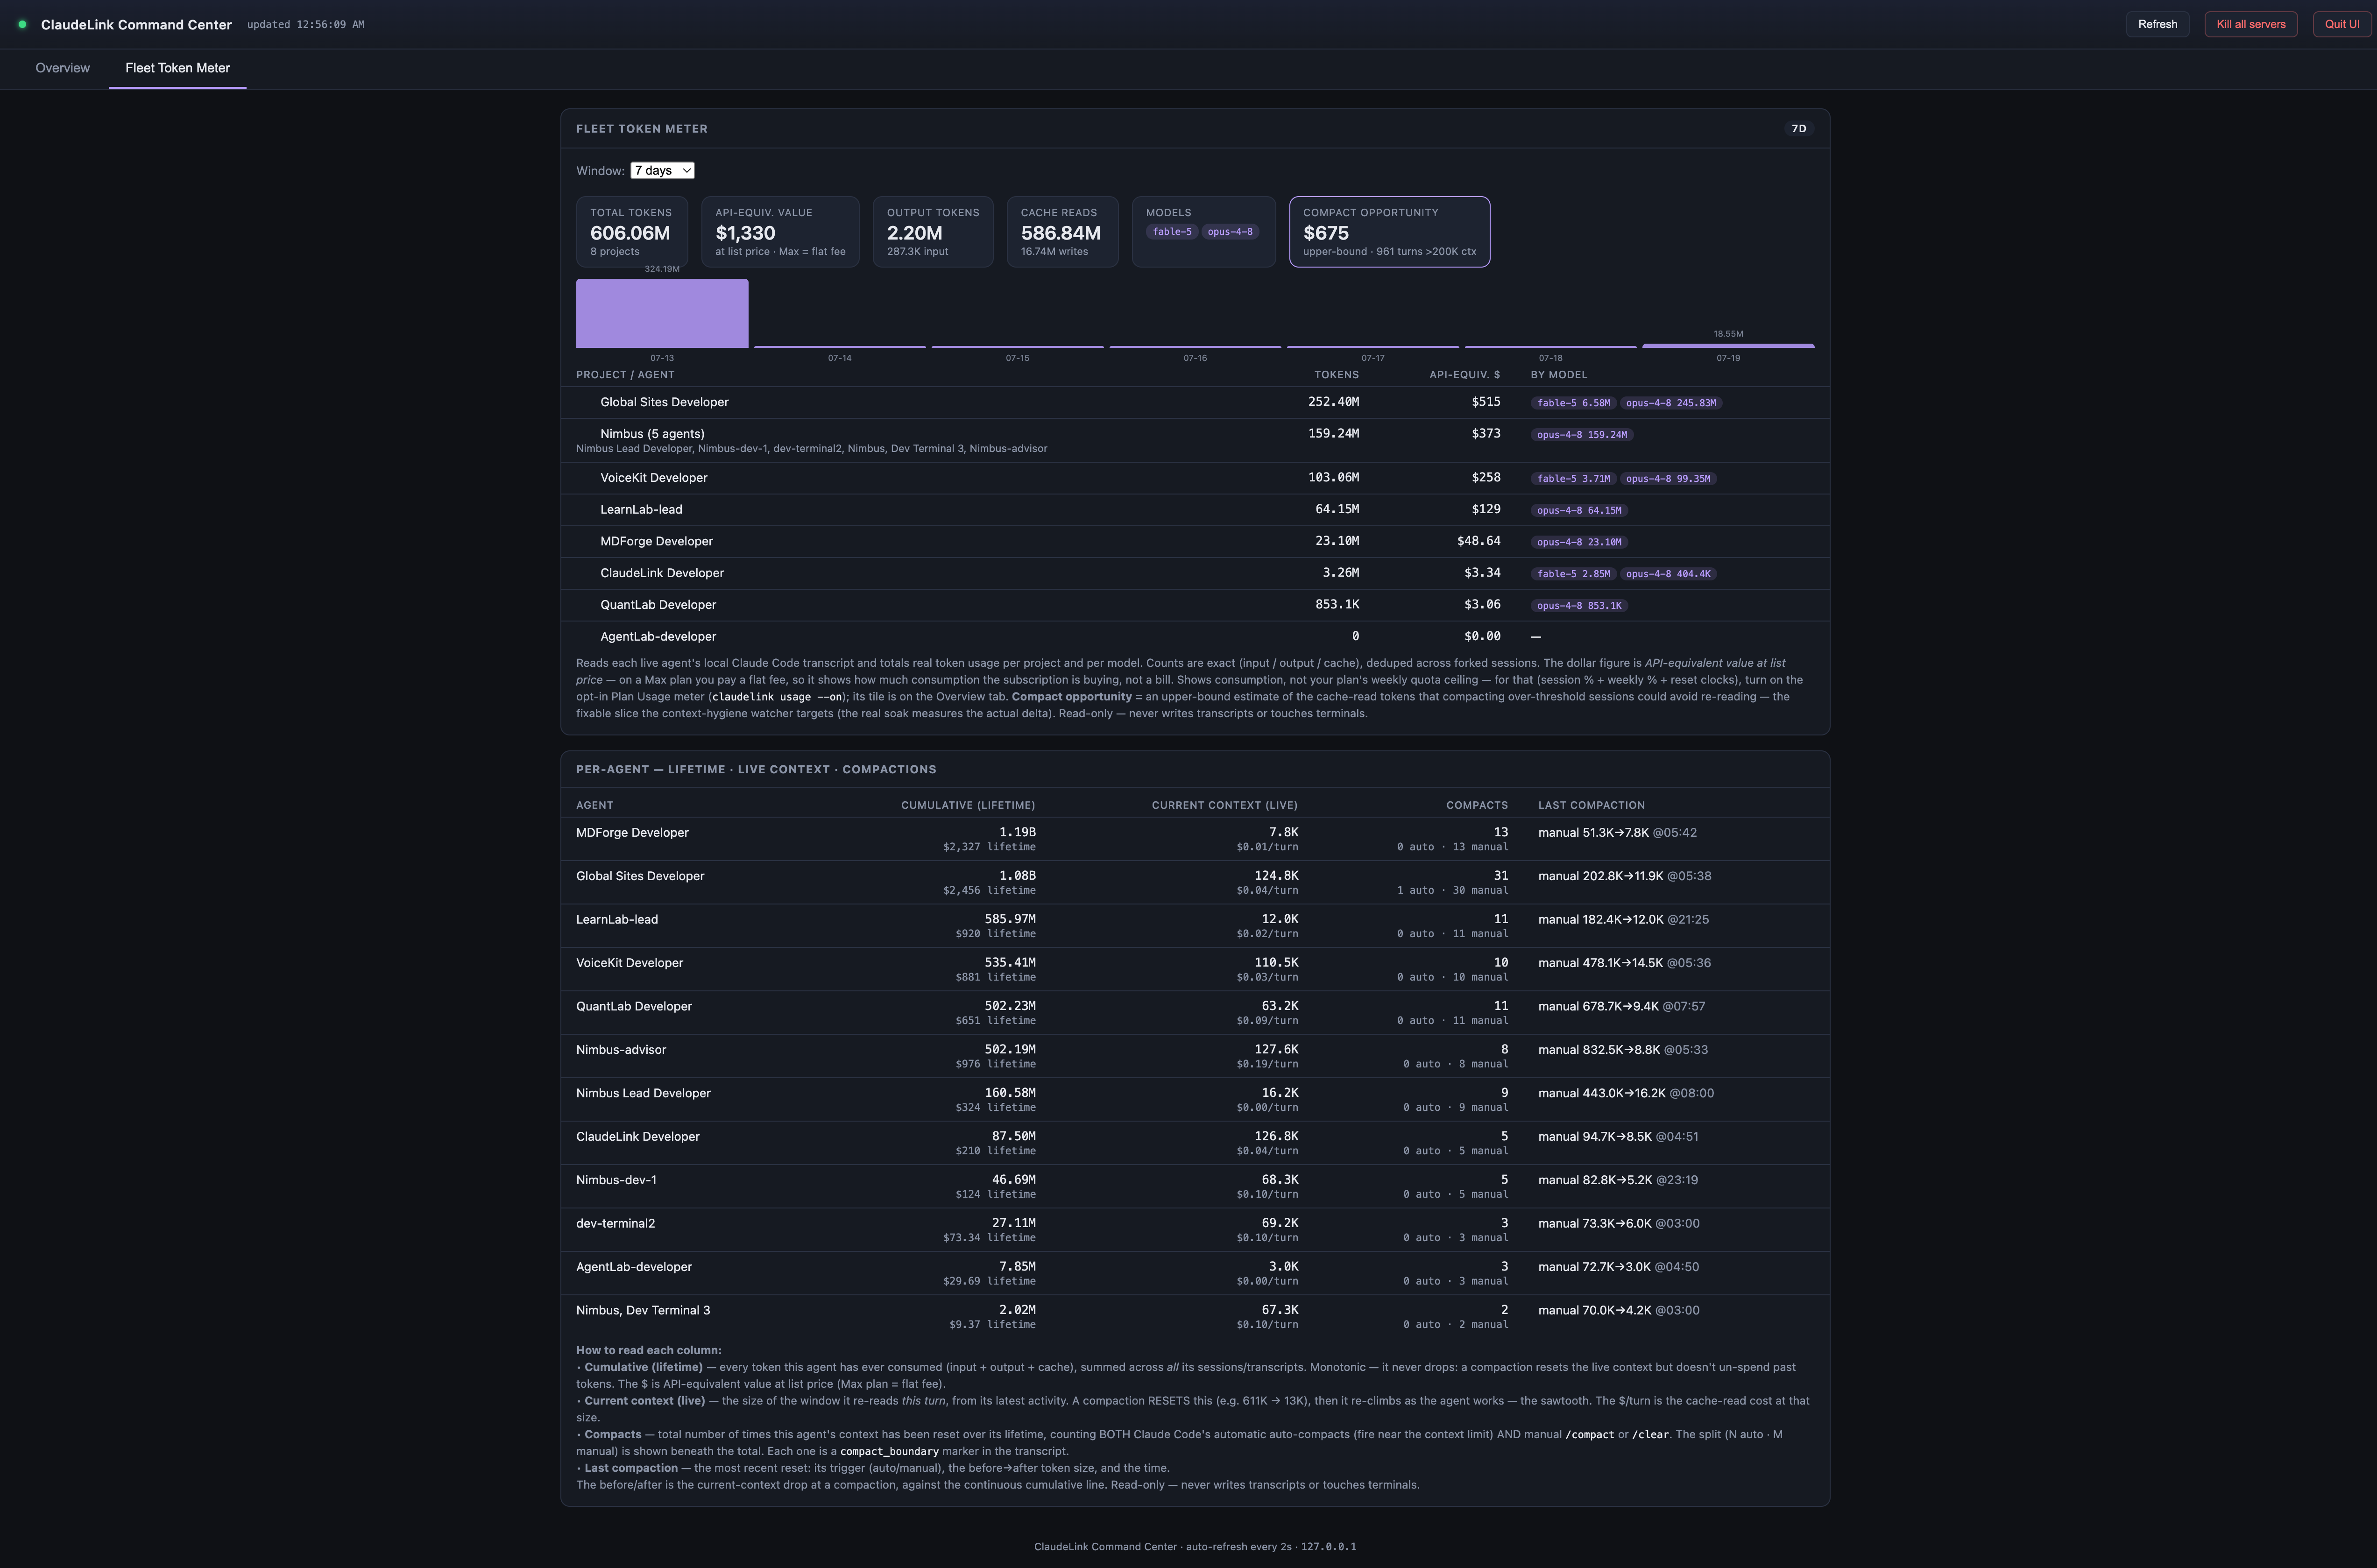Click the 07-13 bar in token chart
Screen dimensions: 2377x1568
[662, 313]
